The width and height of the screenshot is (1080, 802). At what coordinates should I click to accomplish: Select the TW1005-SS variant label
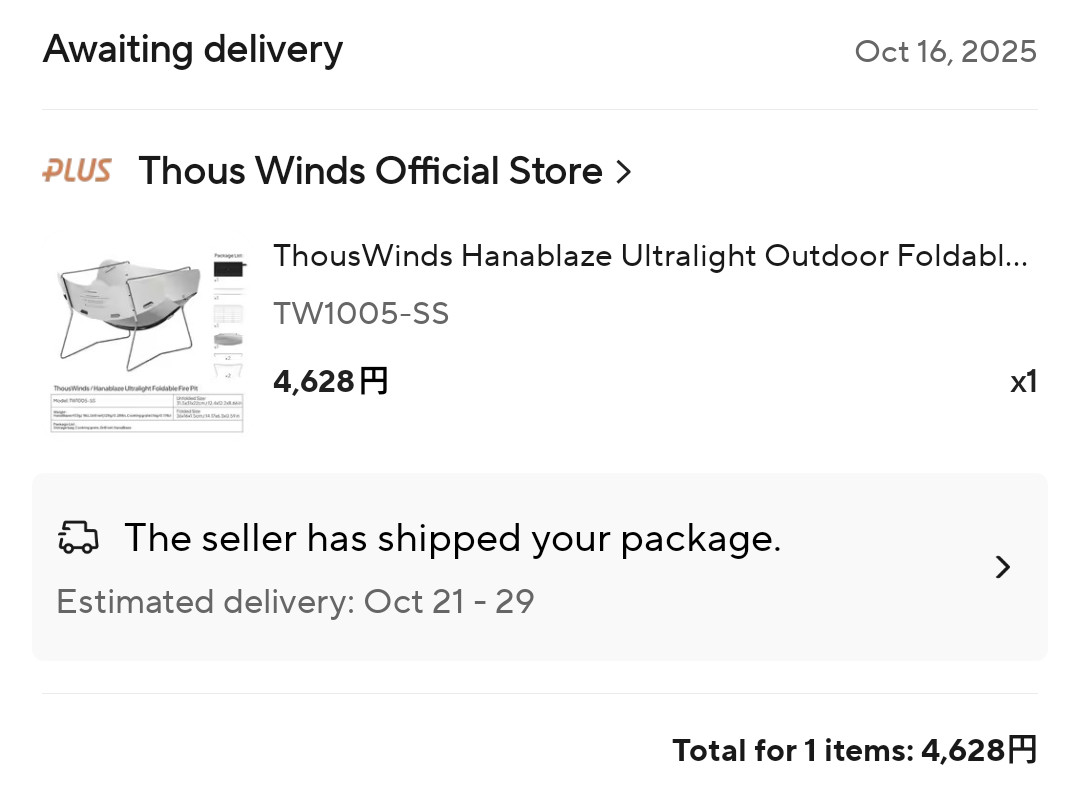coord(361,314)
